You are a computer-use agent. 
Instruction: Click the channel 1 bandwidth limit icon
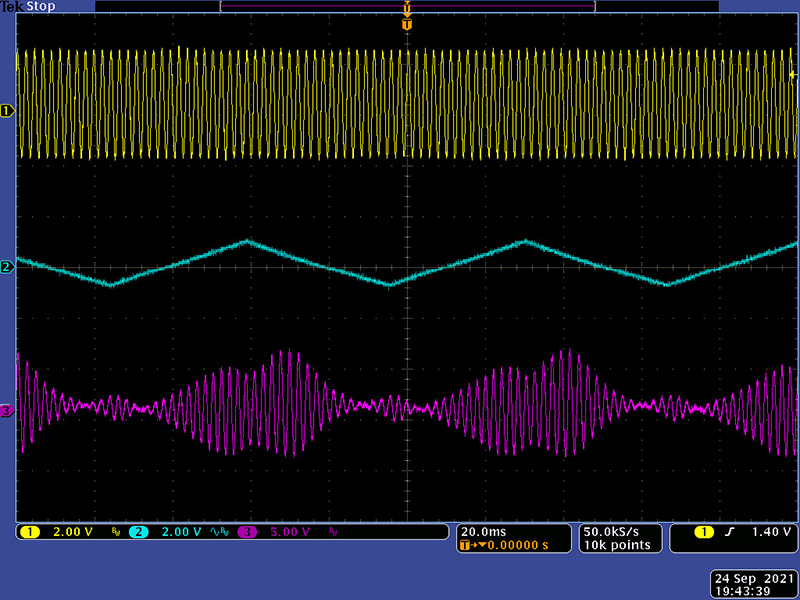(115, 532)
